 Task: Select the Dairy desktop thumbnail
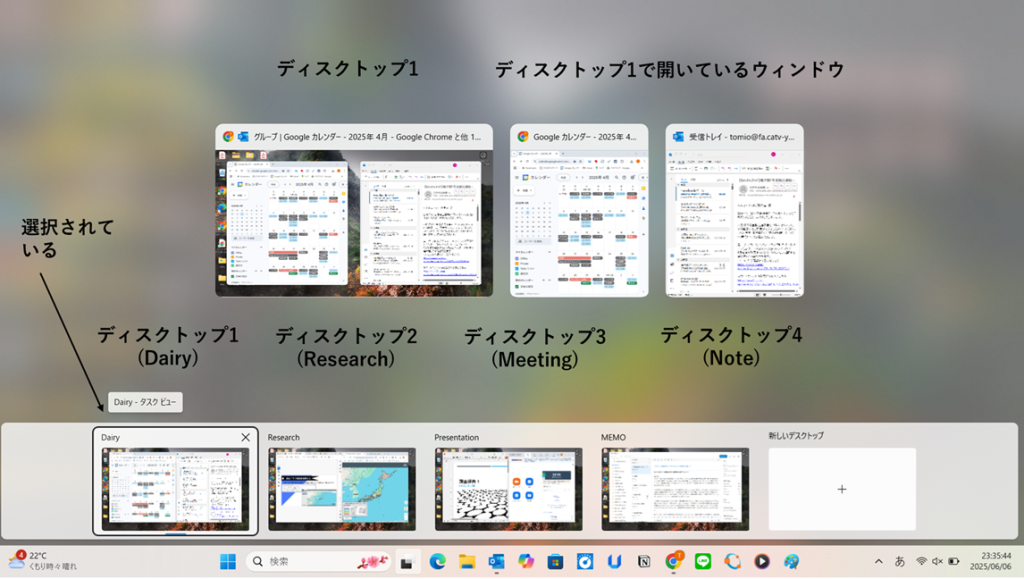(175, 488)
